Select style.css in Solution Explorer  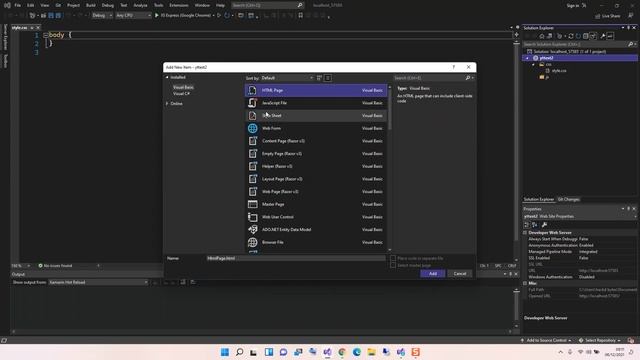(559, 71)
